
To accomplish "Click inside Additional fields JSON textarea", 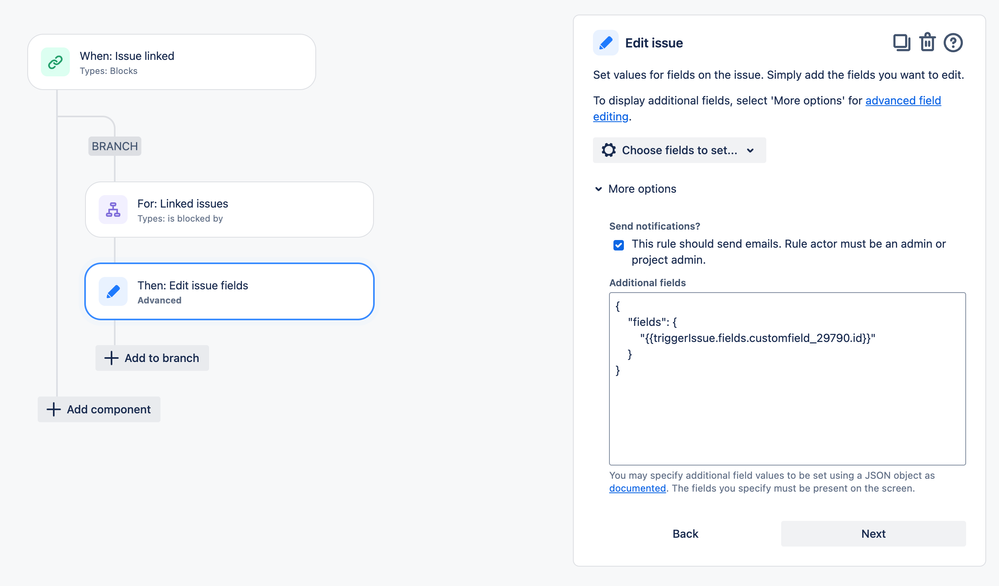I will coord(787,379).
